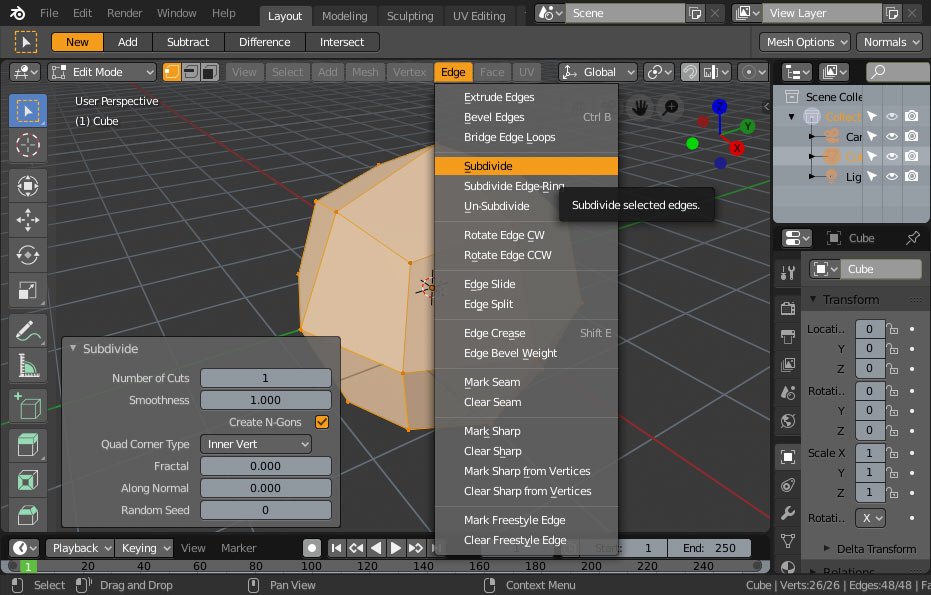931x595 pixels.
Task: Collapse the Subdivide operator panel
Action: coord(73,349)
